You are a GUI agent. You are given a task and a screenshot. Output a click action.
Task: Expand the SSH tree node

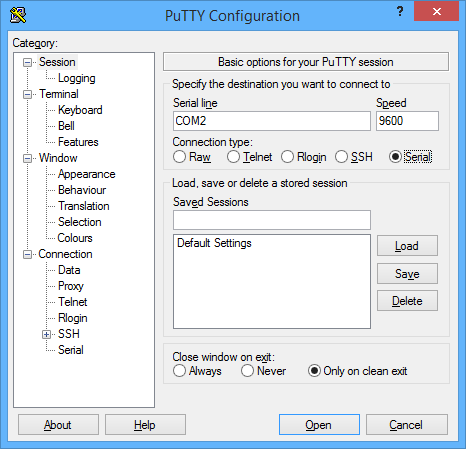pyautogui.click(x=47, y=334)
